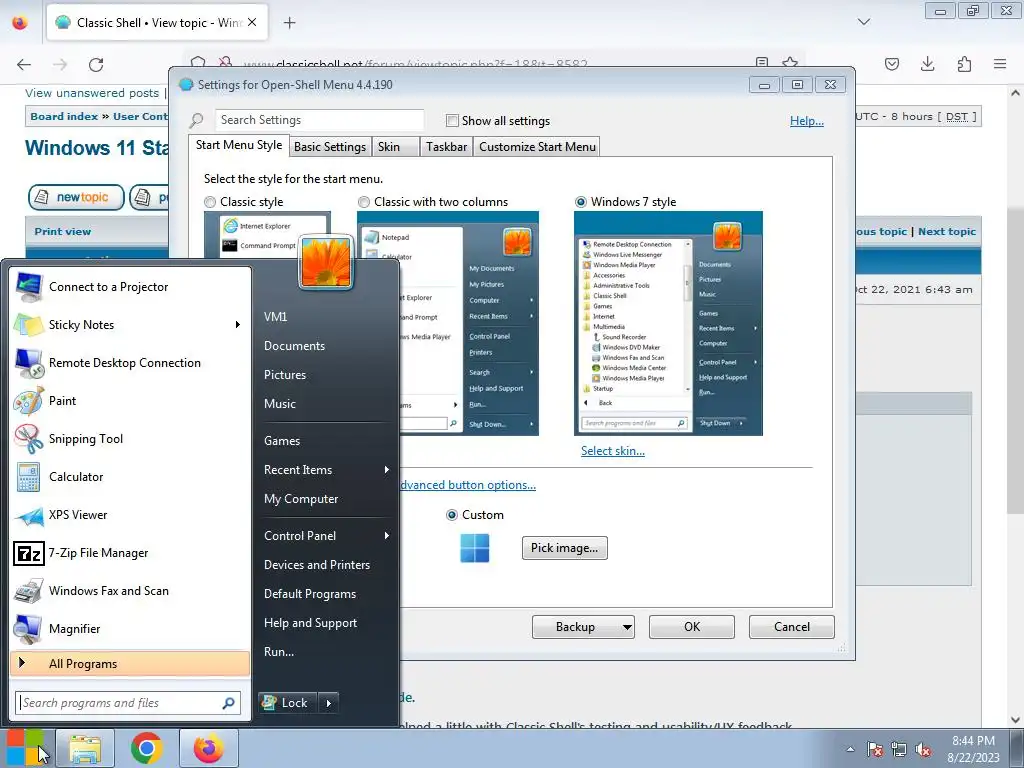The height and width of the screenshot is (768, 1024).
Task: Open the Snipping Tool icon
Action: click(x=28, y=439)
